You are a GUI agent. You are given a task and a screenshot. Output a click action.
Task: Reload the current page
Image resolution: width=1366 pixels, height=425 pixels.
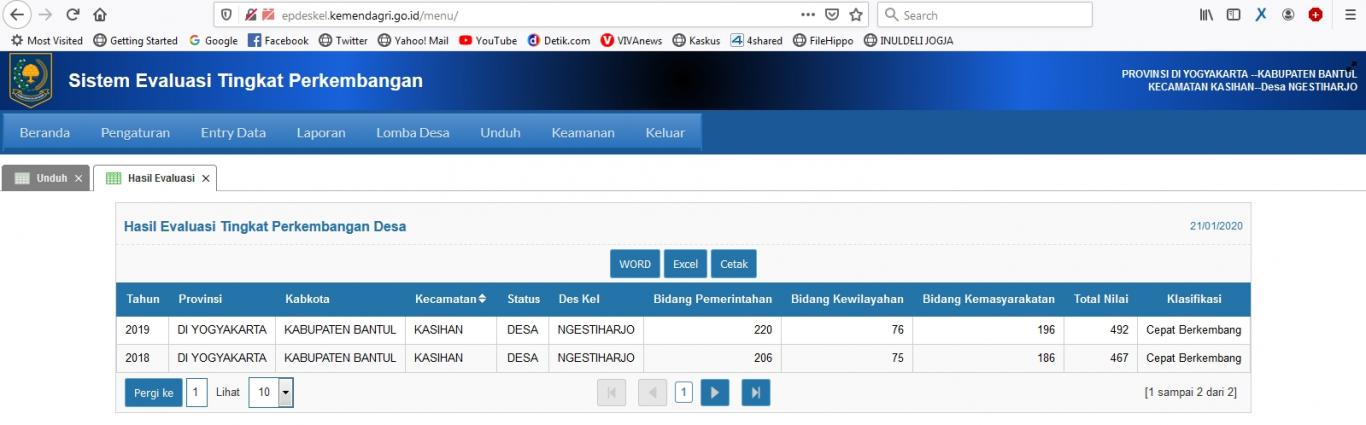pyautogui.click(x=73, y=15)
